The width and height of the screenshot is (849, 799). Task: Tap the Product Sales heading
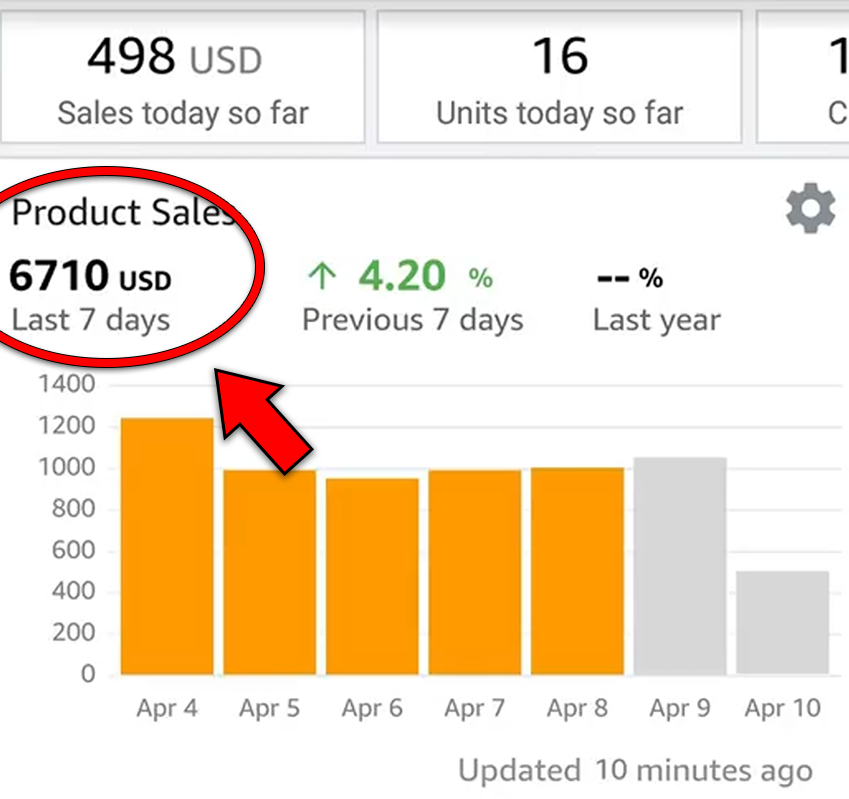(122, 212)
